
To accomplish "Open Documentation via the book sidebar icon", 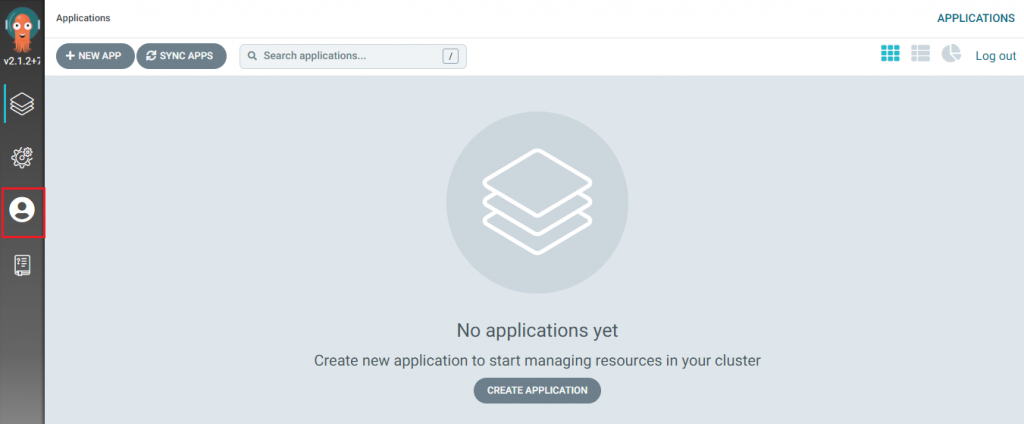I will click(22, 265).
